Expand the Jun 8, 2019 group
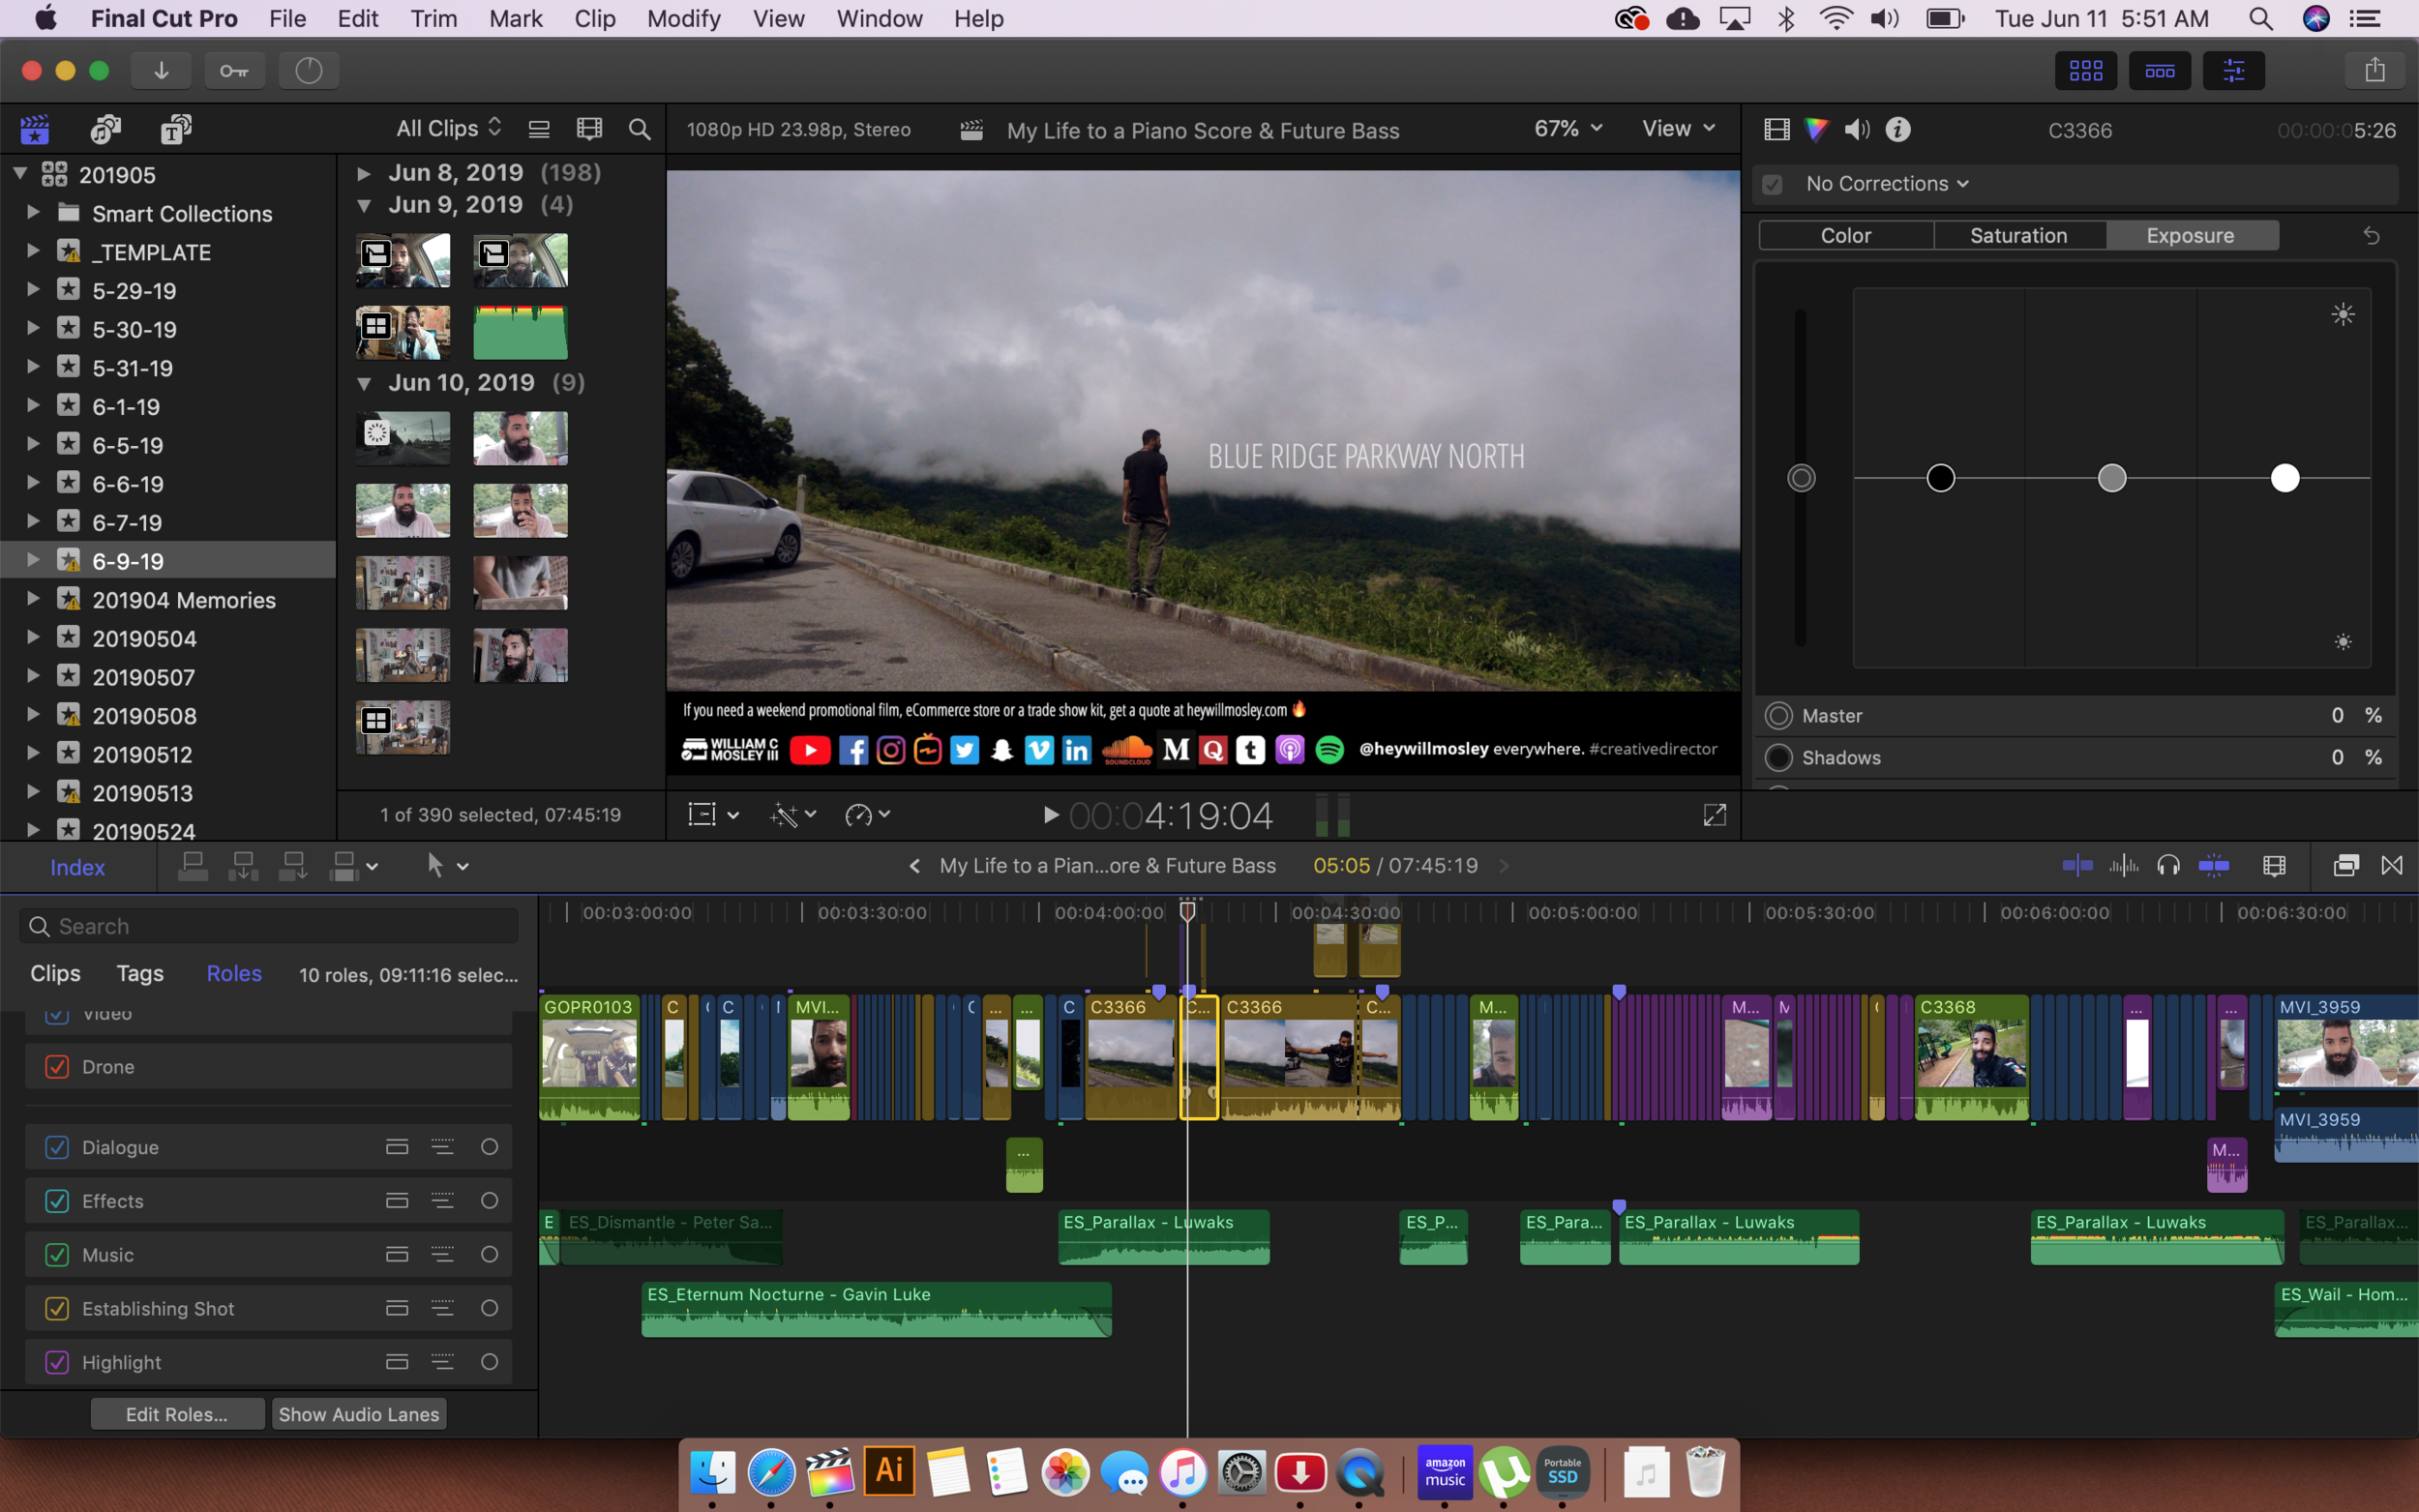The width and height of the screenshot is (2419, 1512). click(x=364, y=173)
